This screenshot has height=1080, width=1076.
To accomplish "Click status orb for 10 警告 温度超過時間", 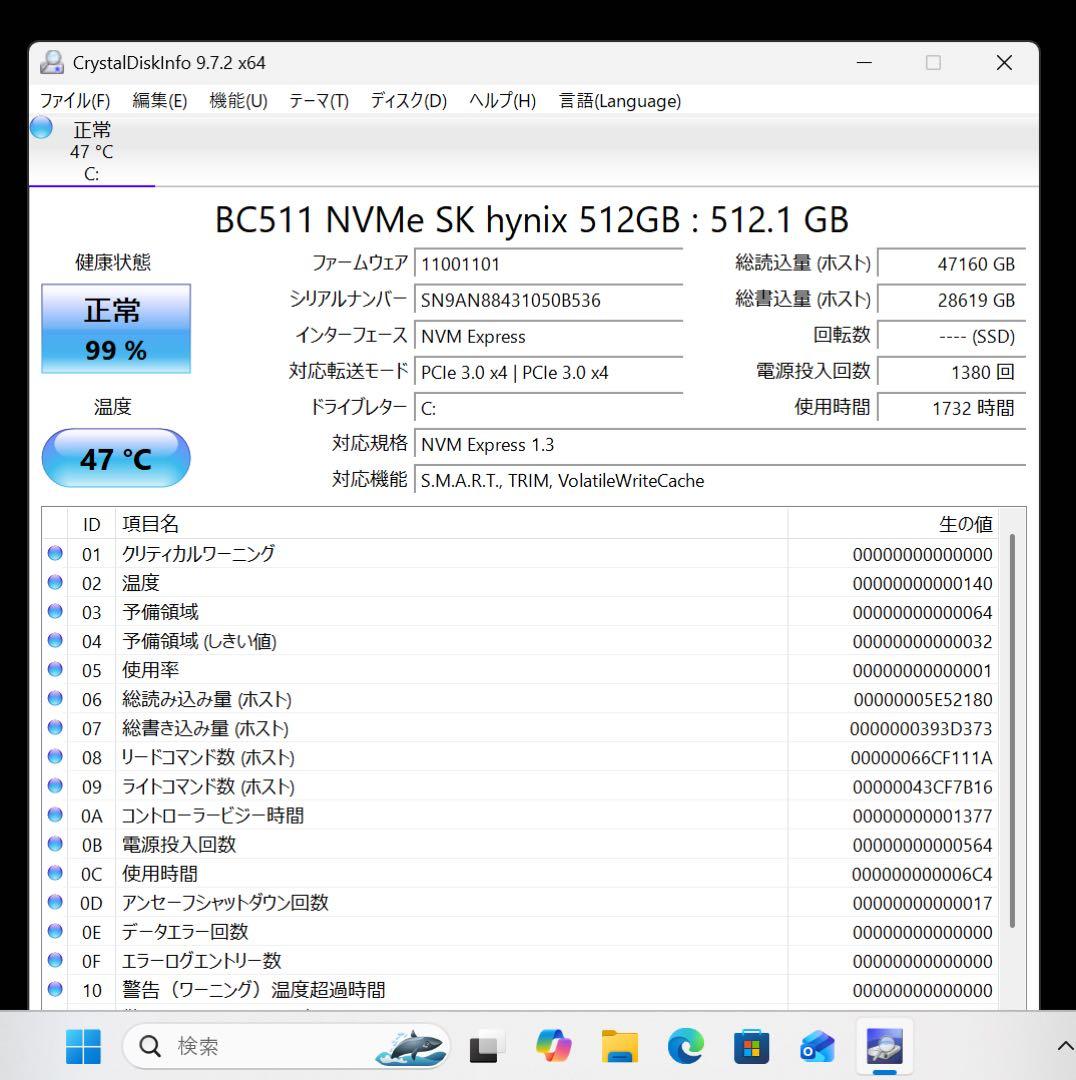I will (x=55, y=989).
